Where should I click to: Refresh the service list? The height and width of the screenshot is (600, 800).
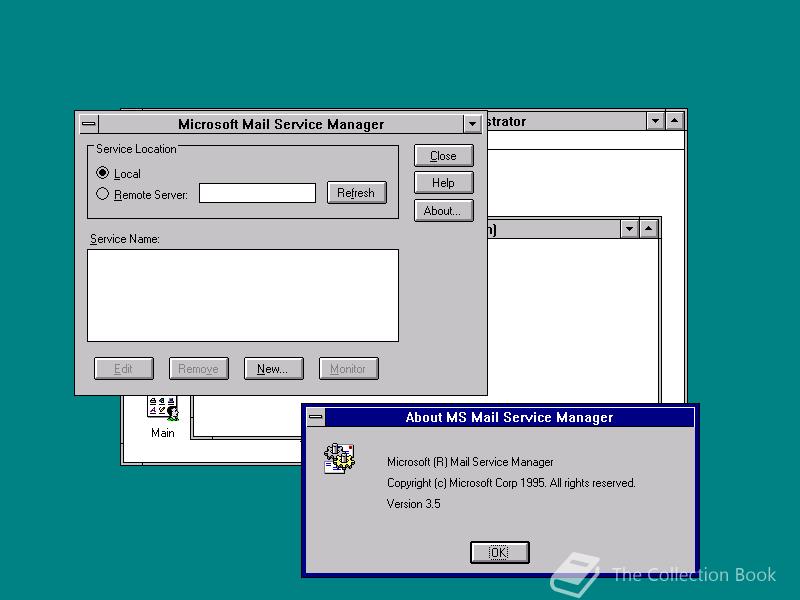click(x=357, y=193)
